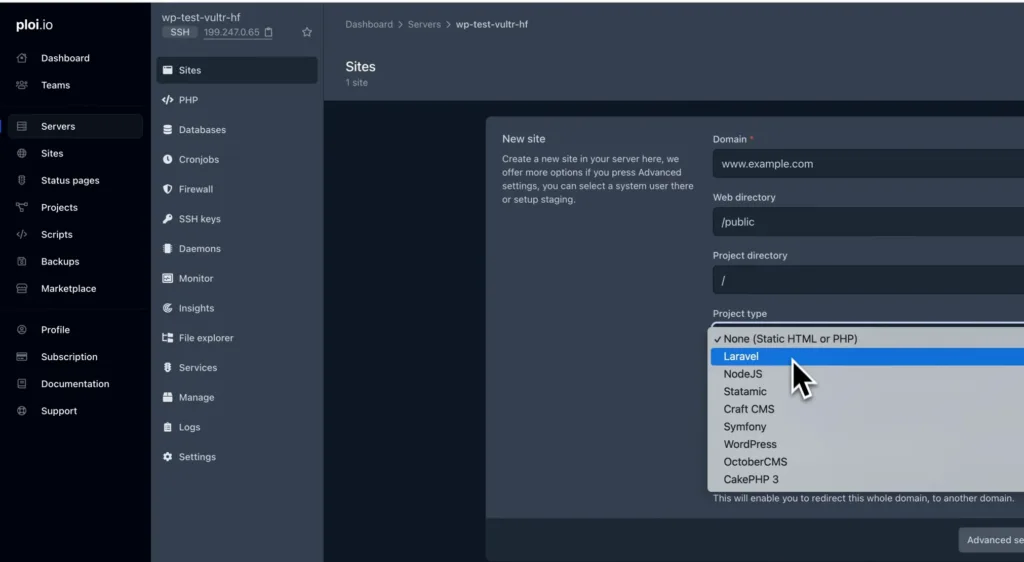Pick Craft CMS from the dropdown

coord(867,409)
